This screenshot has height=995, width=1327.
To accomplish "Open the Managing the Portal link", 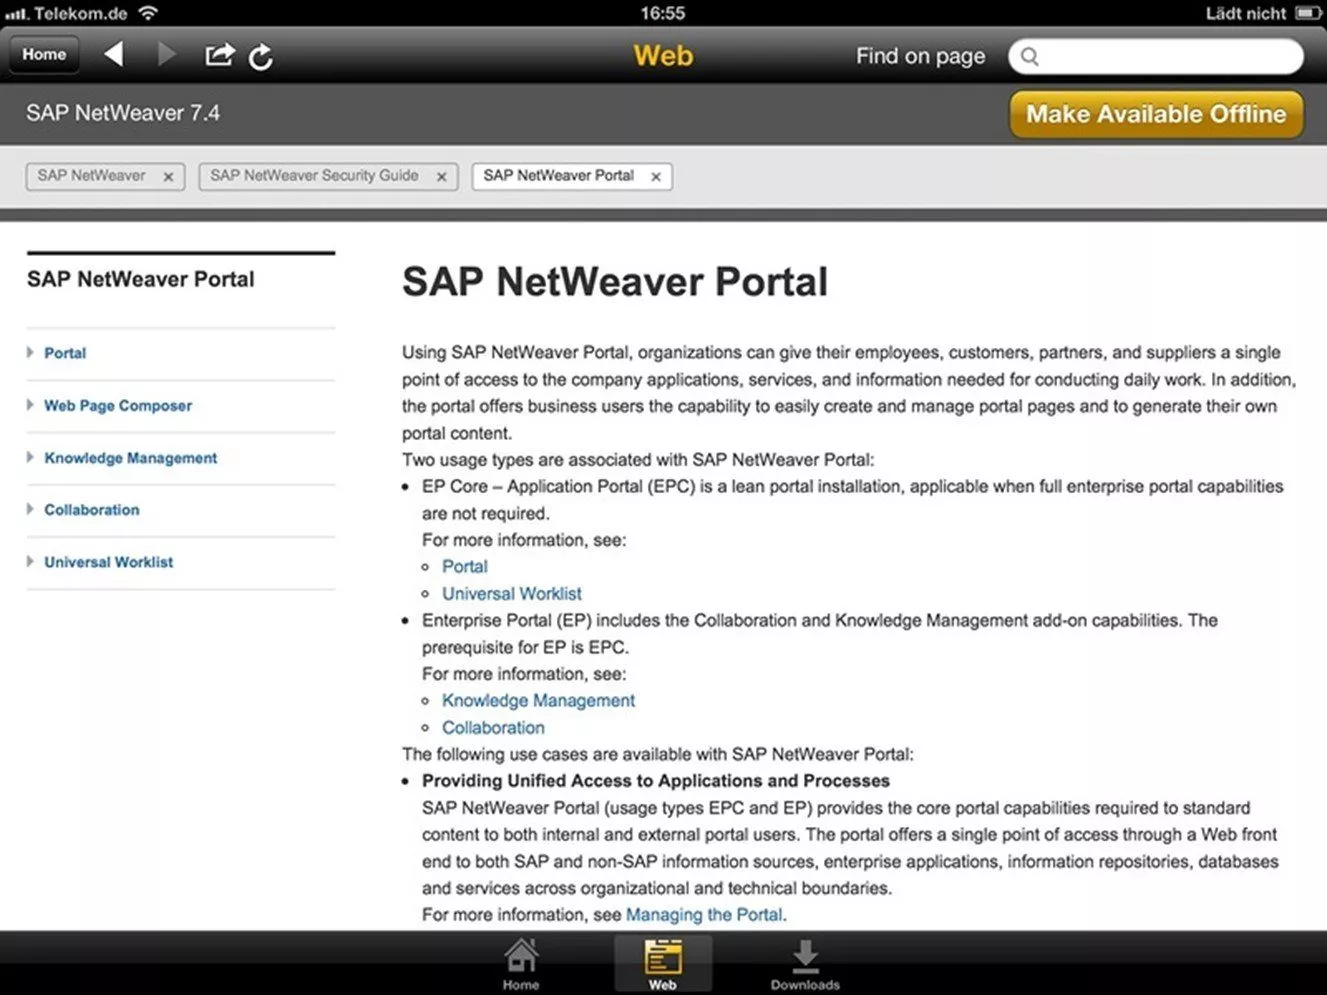I will tap(704, 915).
